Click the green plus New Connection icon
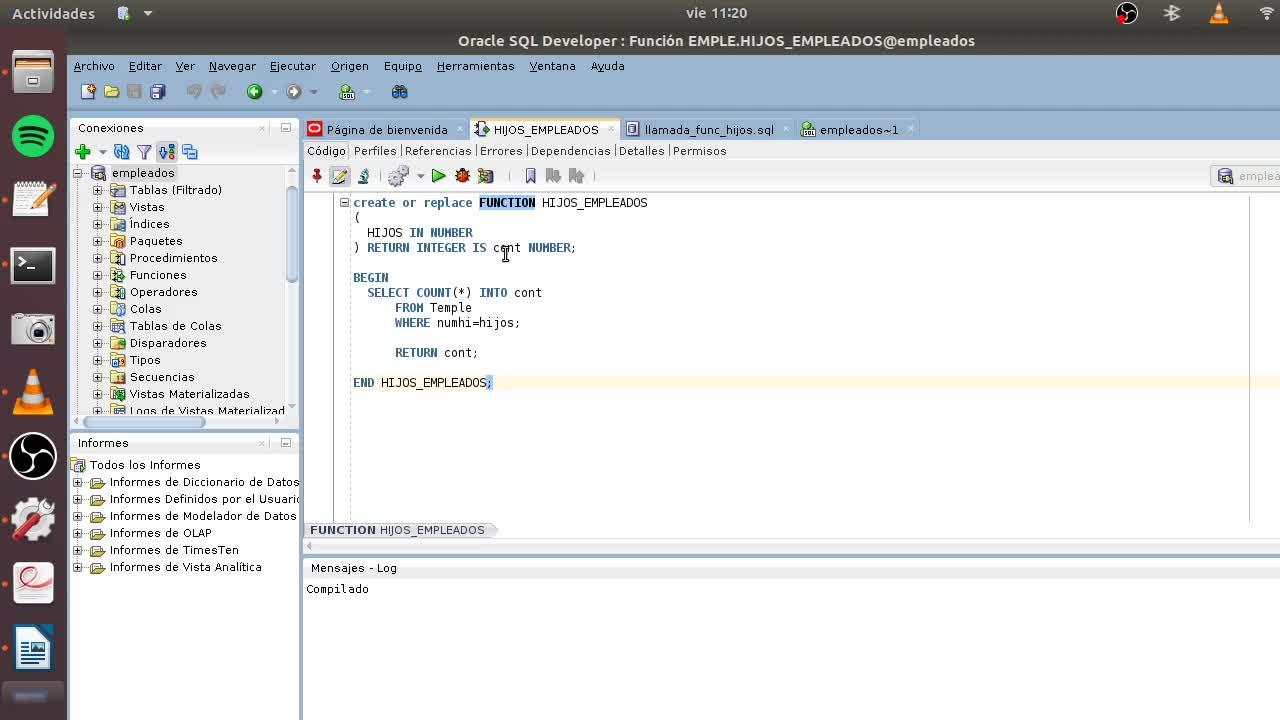 tap(83, 152)
